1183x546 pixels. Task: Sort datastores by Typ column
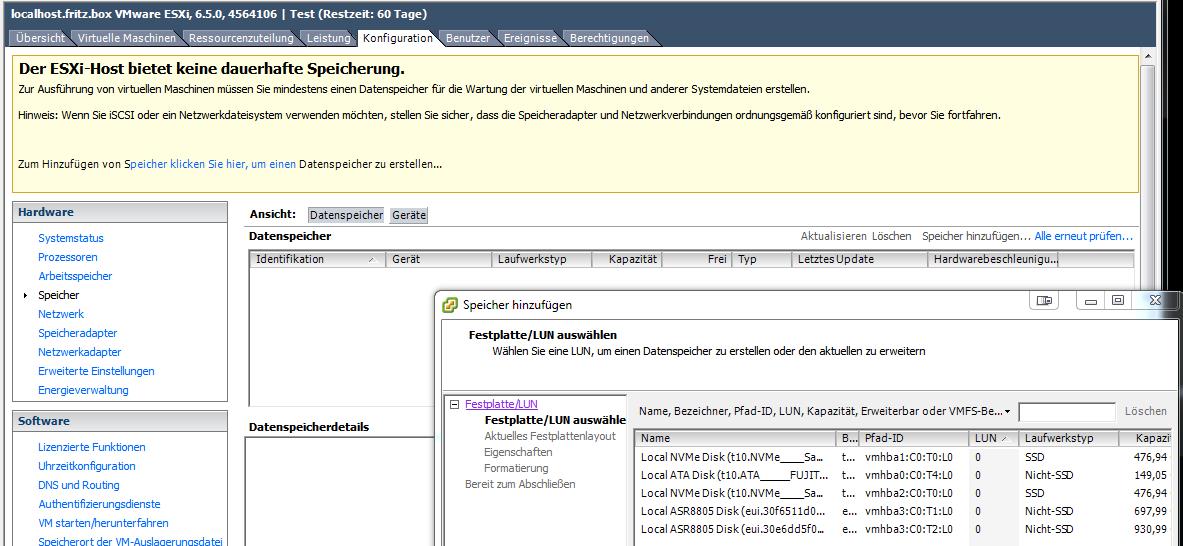763,259
